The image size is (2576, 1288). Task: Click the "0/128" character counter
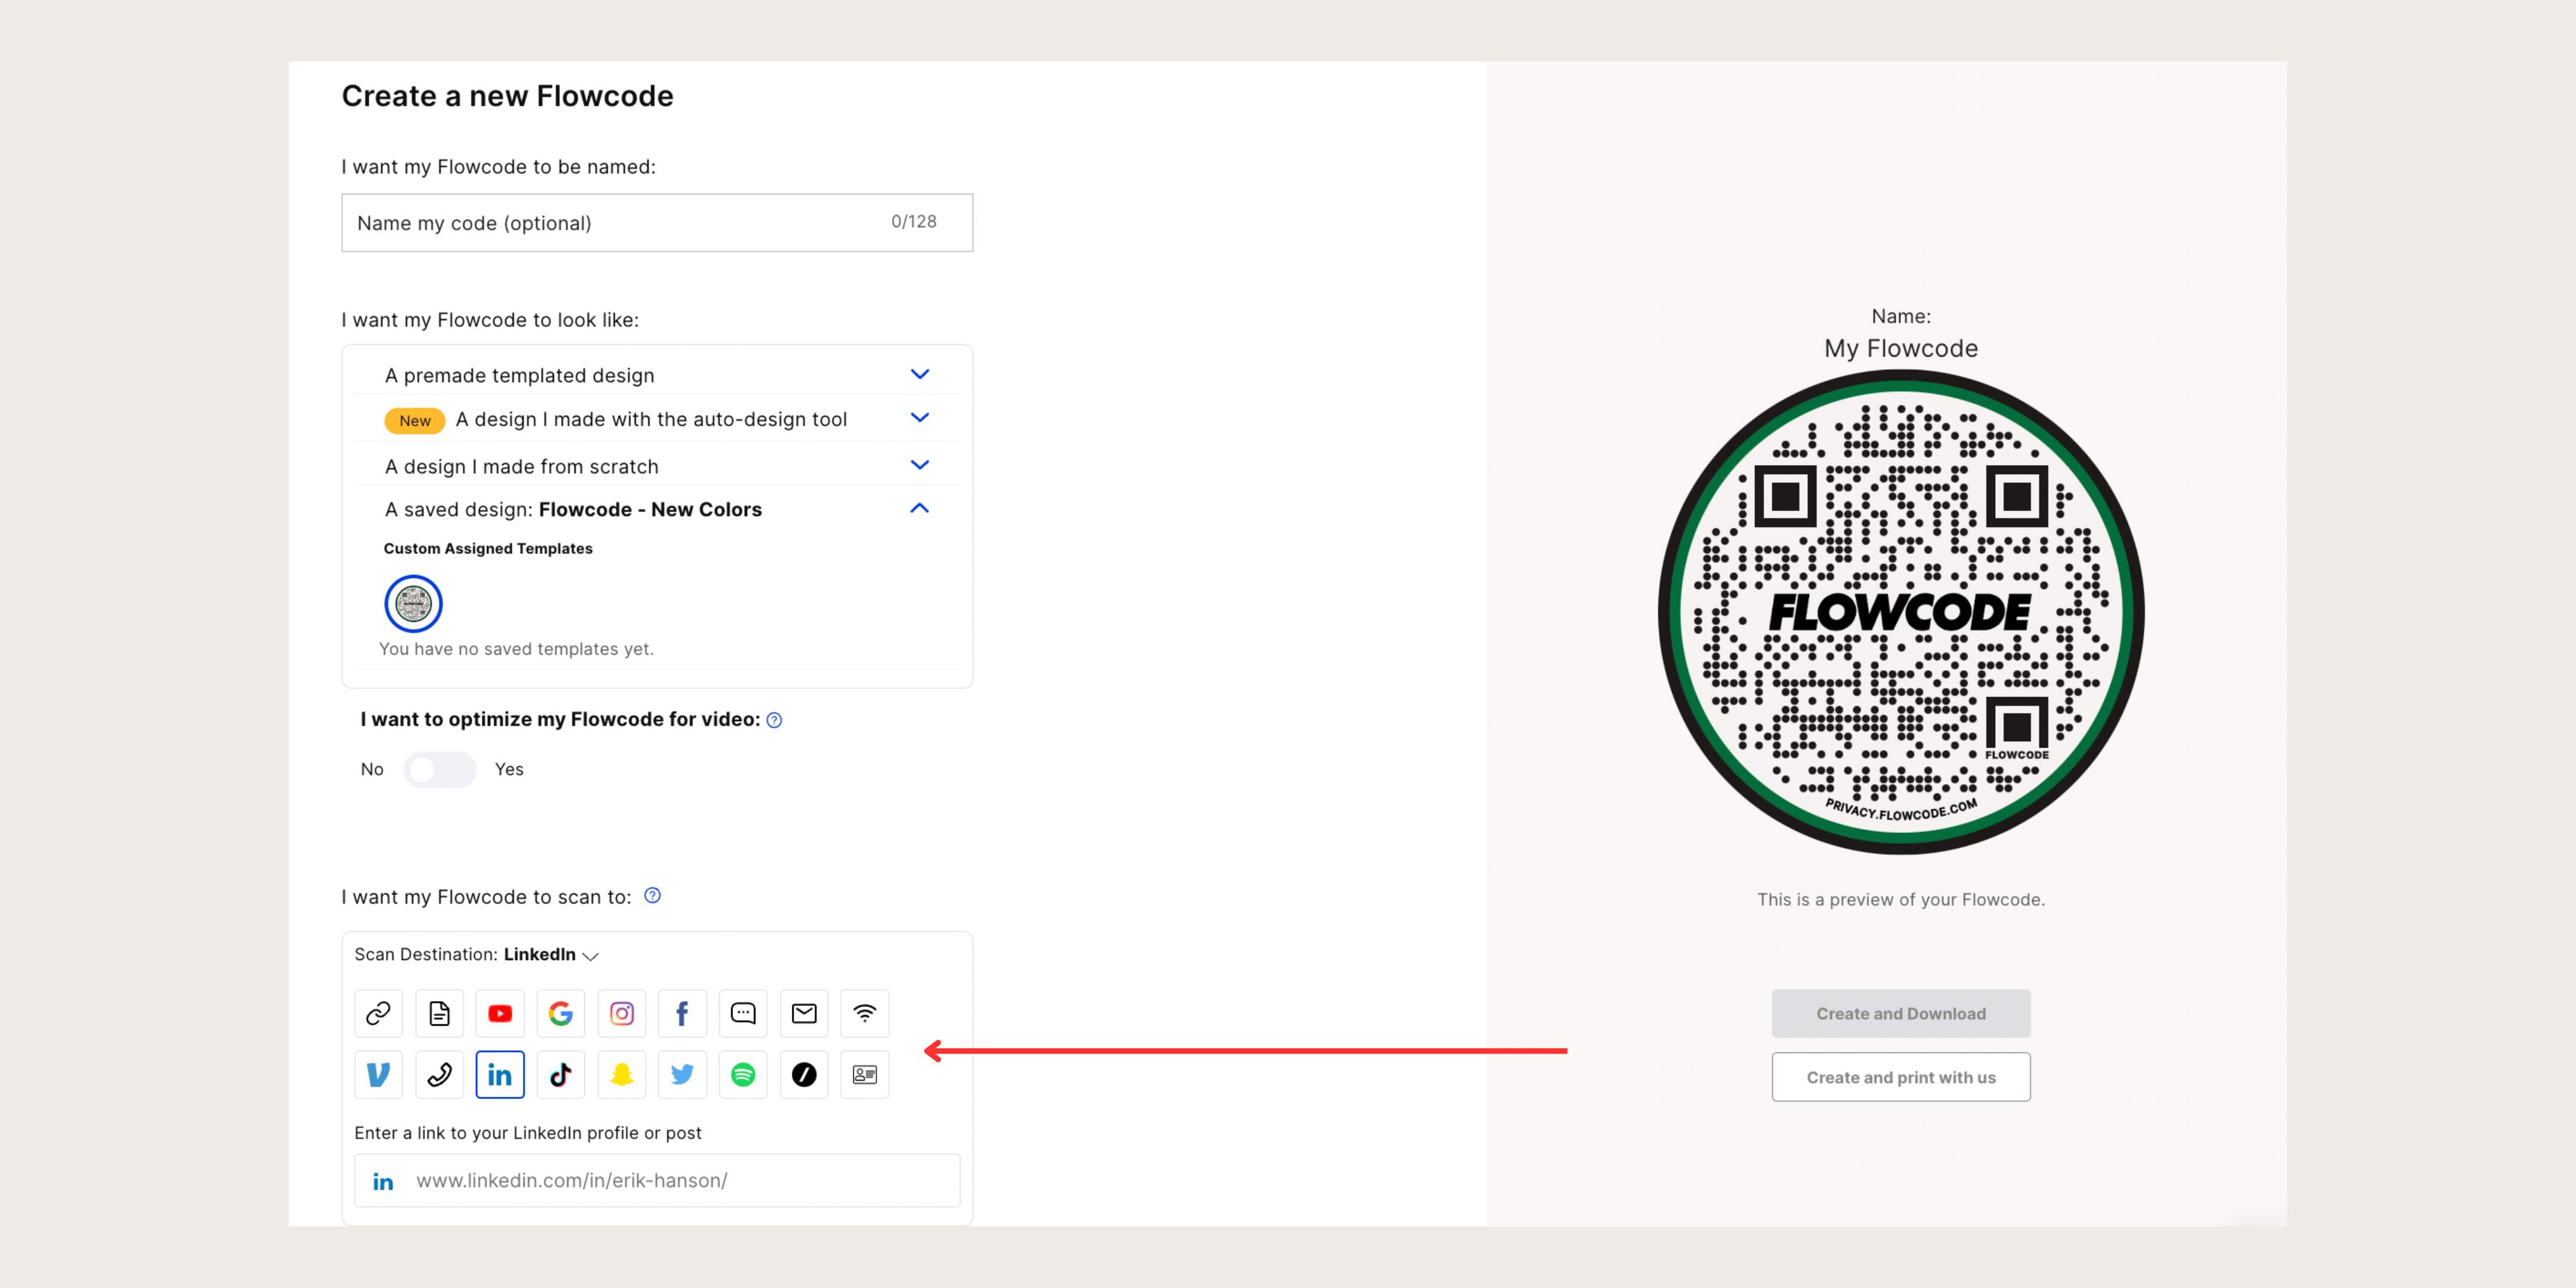[x=914, y=222]
